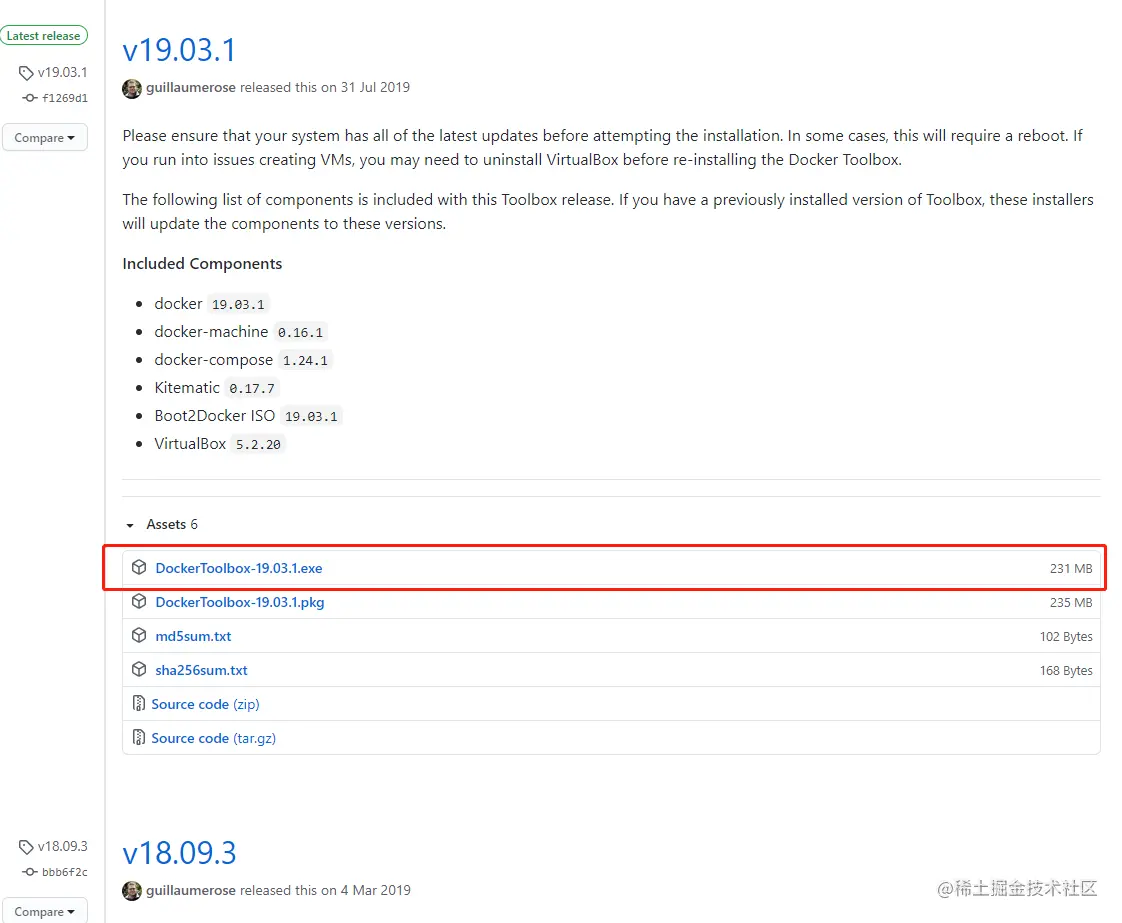Open commit f1269d1
Viewport: 1122px width, 923px height.
tap(64, 98)
